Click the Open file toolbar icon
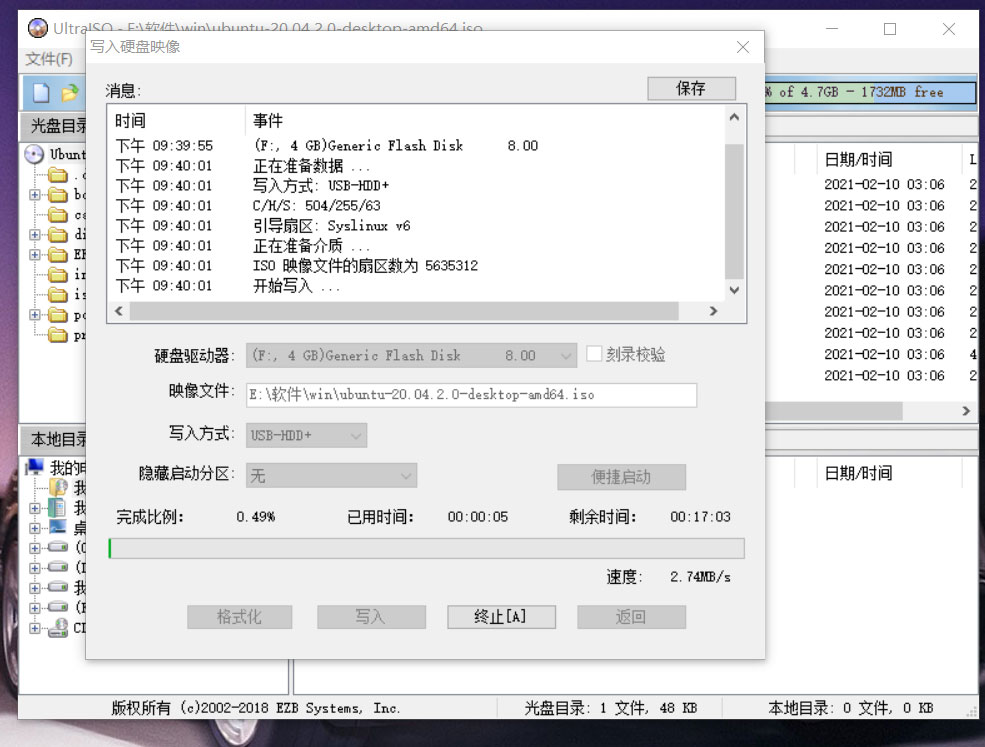The image size is (985, 747). tap(70, 93)
